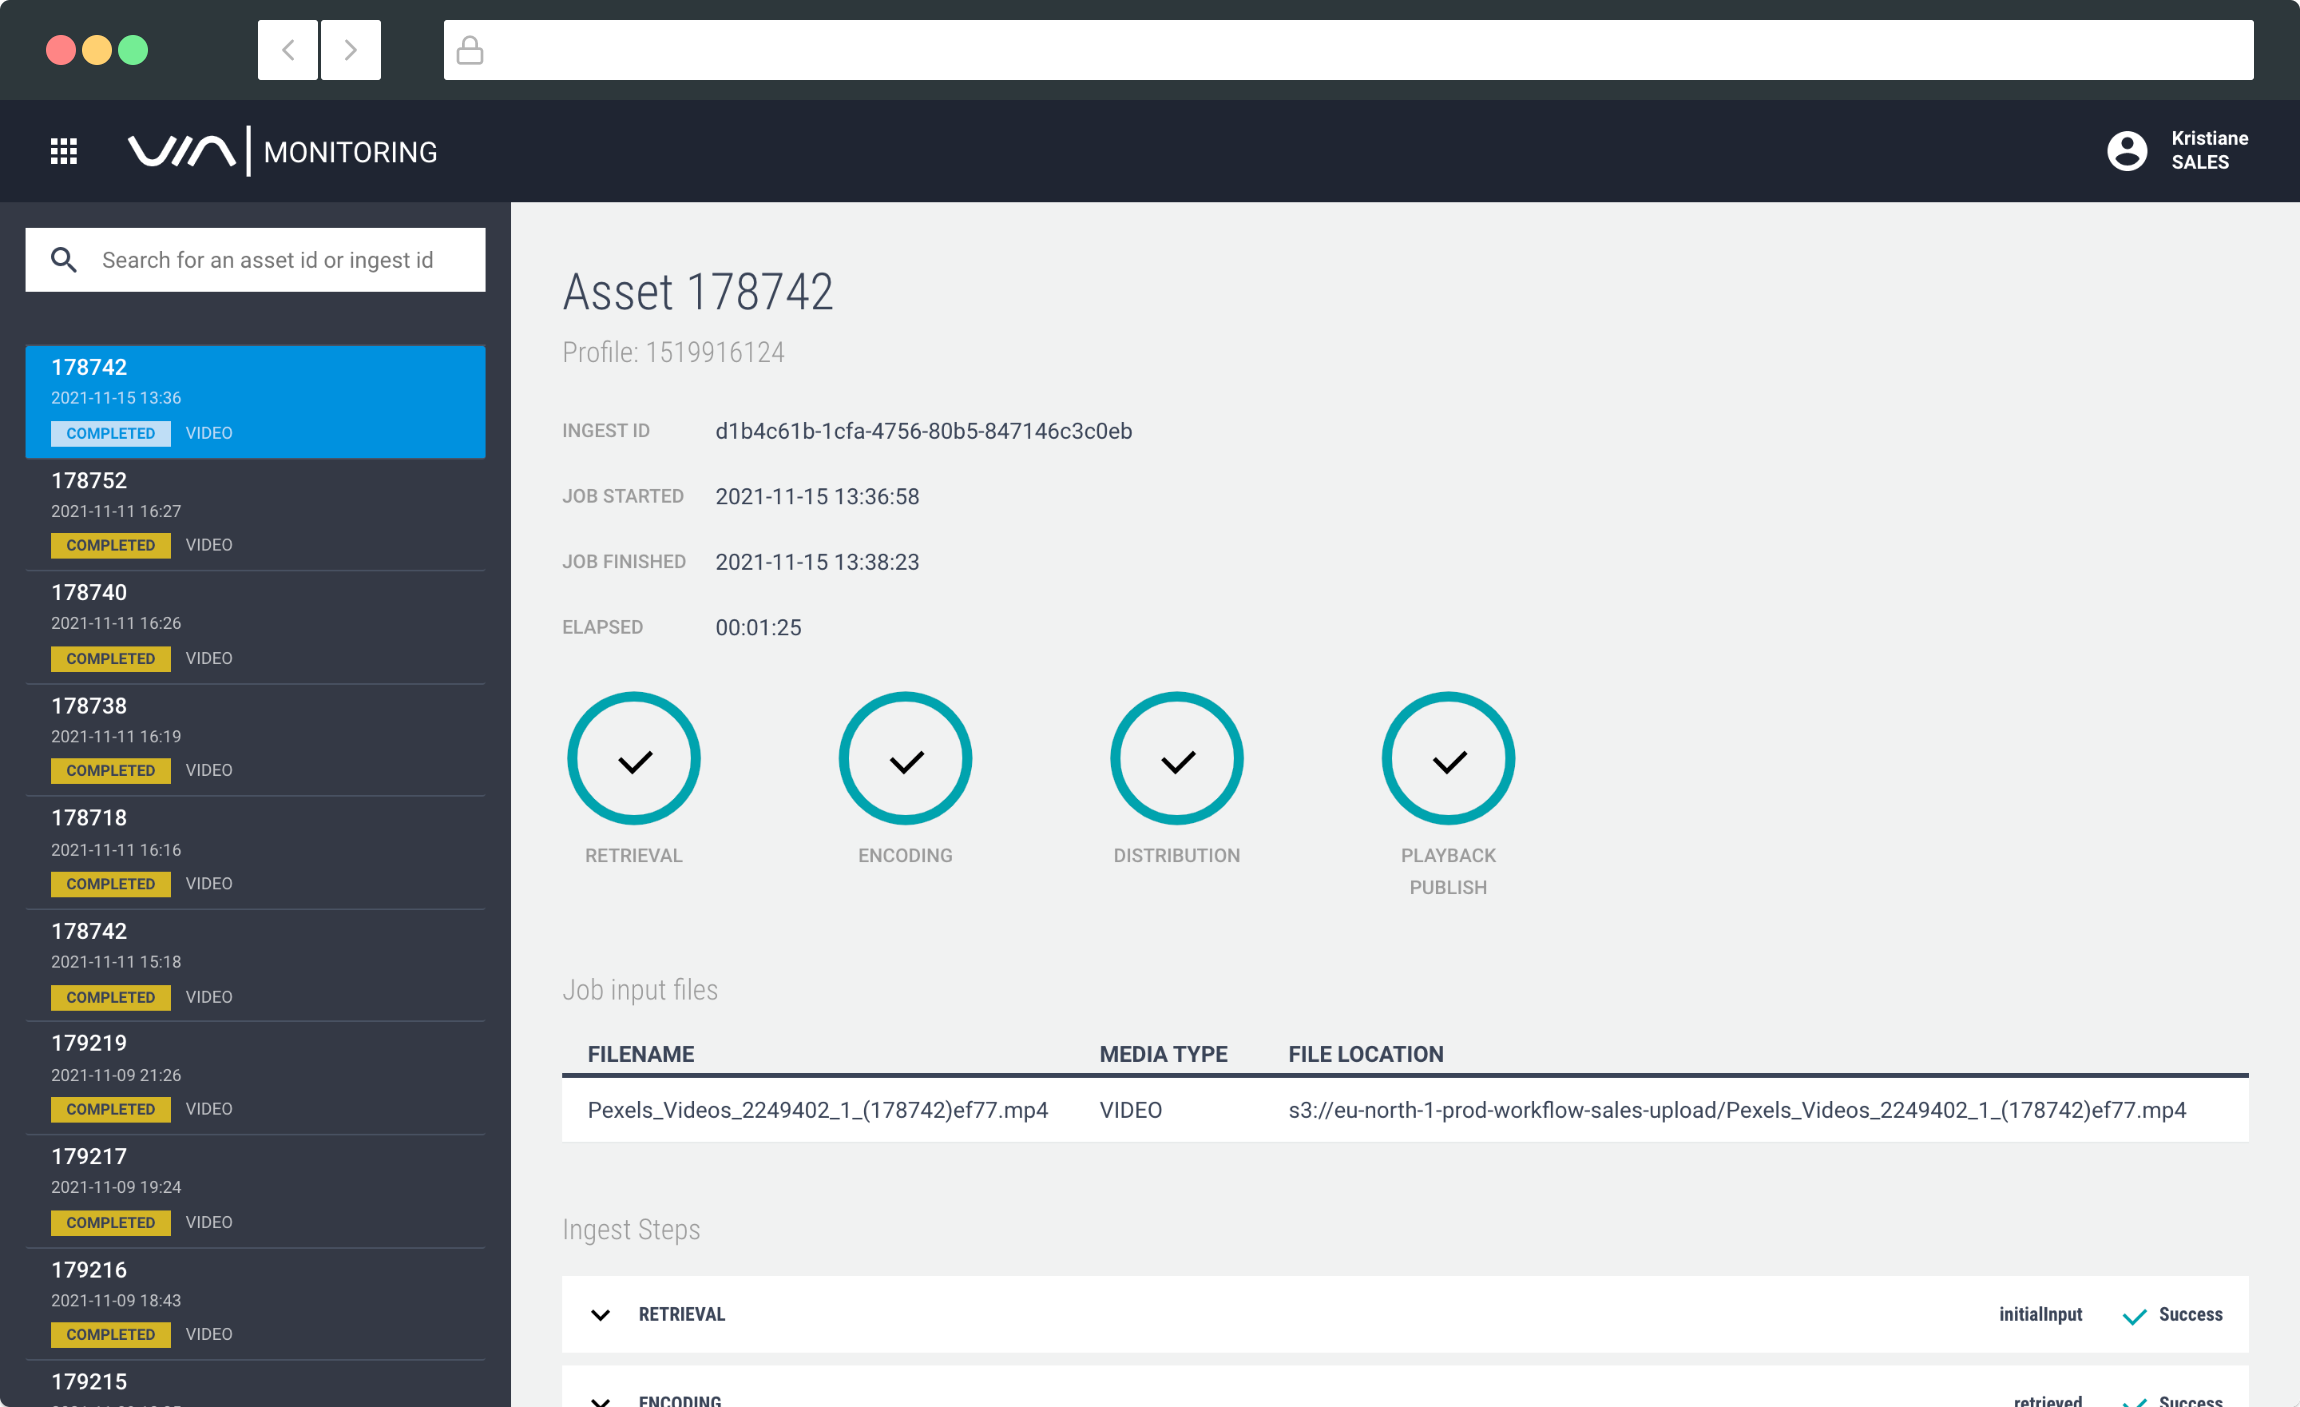Image resolution: width=2300 pixels, height=1407 pixels.
Task: Click the Distribution stage checkmark circle
Action: 1177,759
